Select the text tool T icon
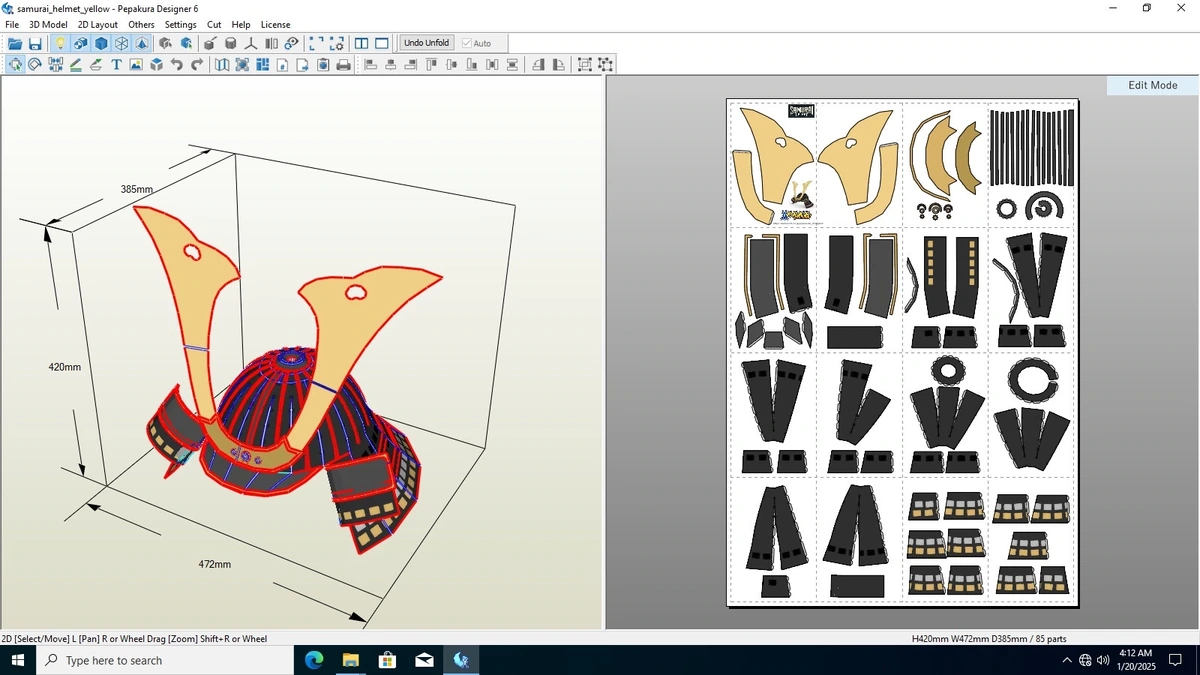The width and height of the screenshot is (1200, 675). (x=116, y=65)
